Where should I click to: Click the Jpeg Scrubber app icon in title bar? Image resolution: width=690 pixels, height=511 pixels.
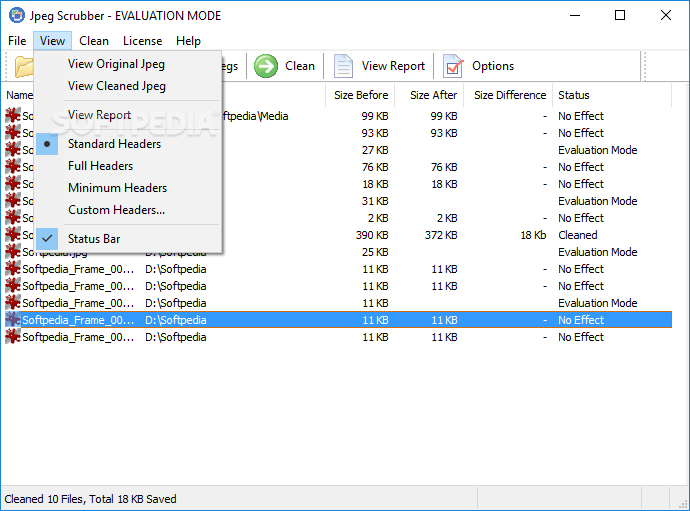coord(17,15)
